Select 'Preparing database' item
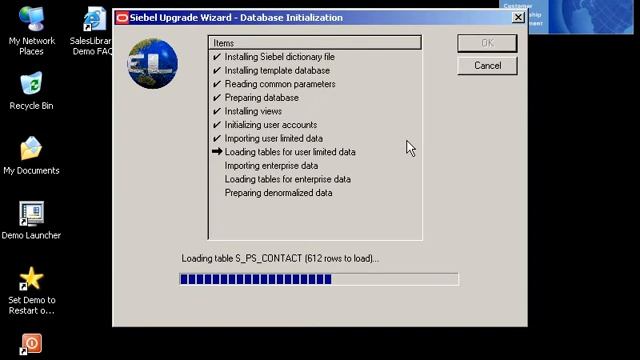Image resolution: width=640 pixels, height=360 pixels. (262, 98)
